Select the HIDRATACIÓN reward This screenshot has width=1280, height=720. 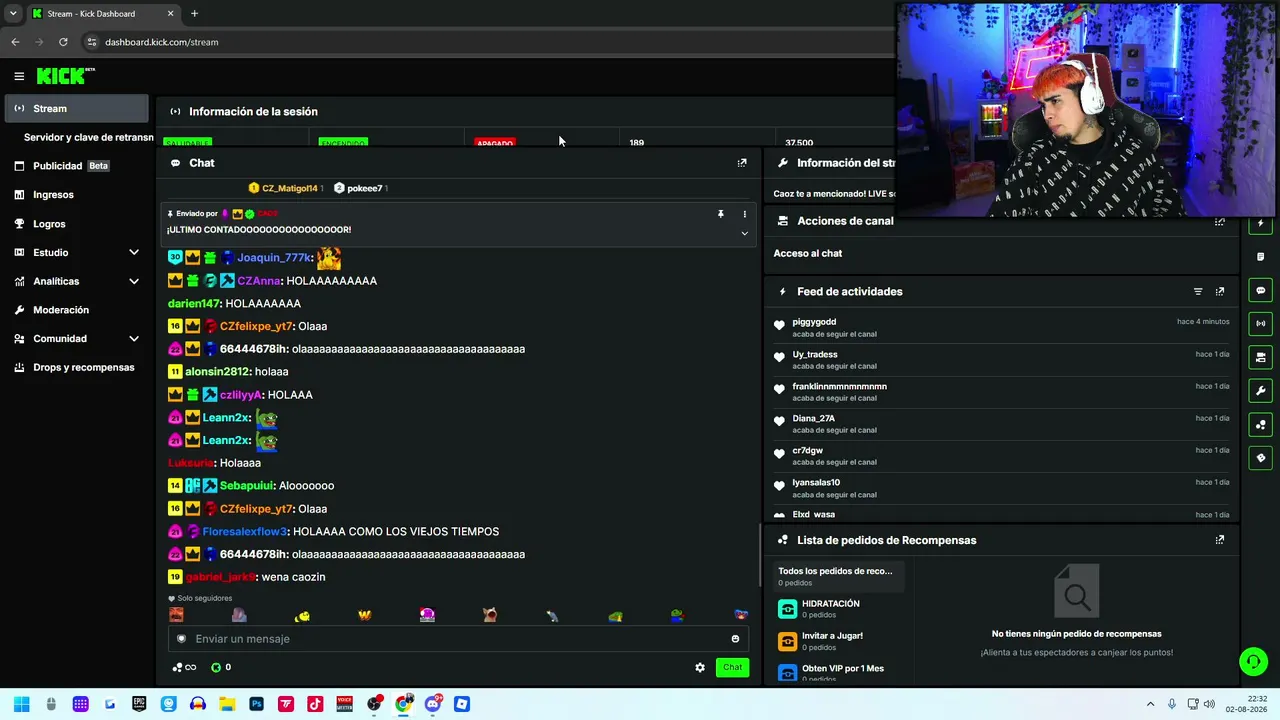[840, 609]
